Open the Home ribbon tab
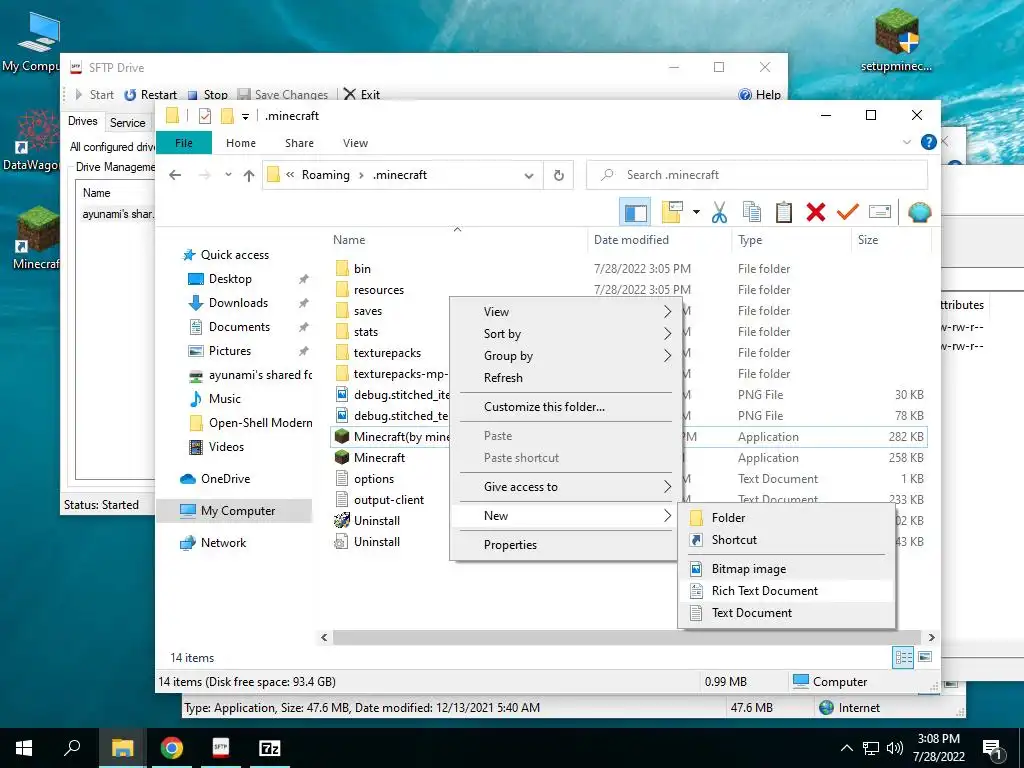Viewport: 1024px width, 768px height. pos(241,143)
